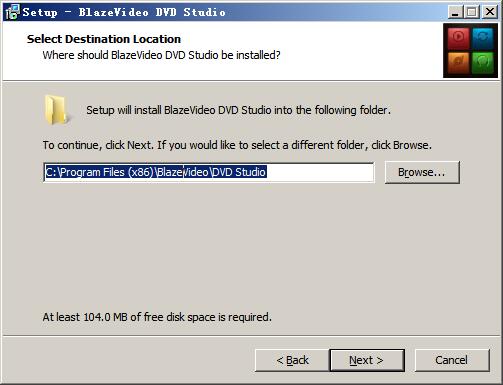503x385 pixels.
Task: Go back with the < Back button
Action: (292, 360)
